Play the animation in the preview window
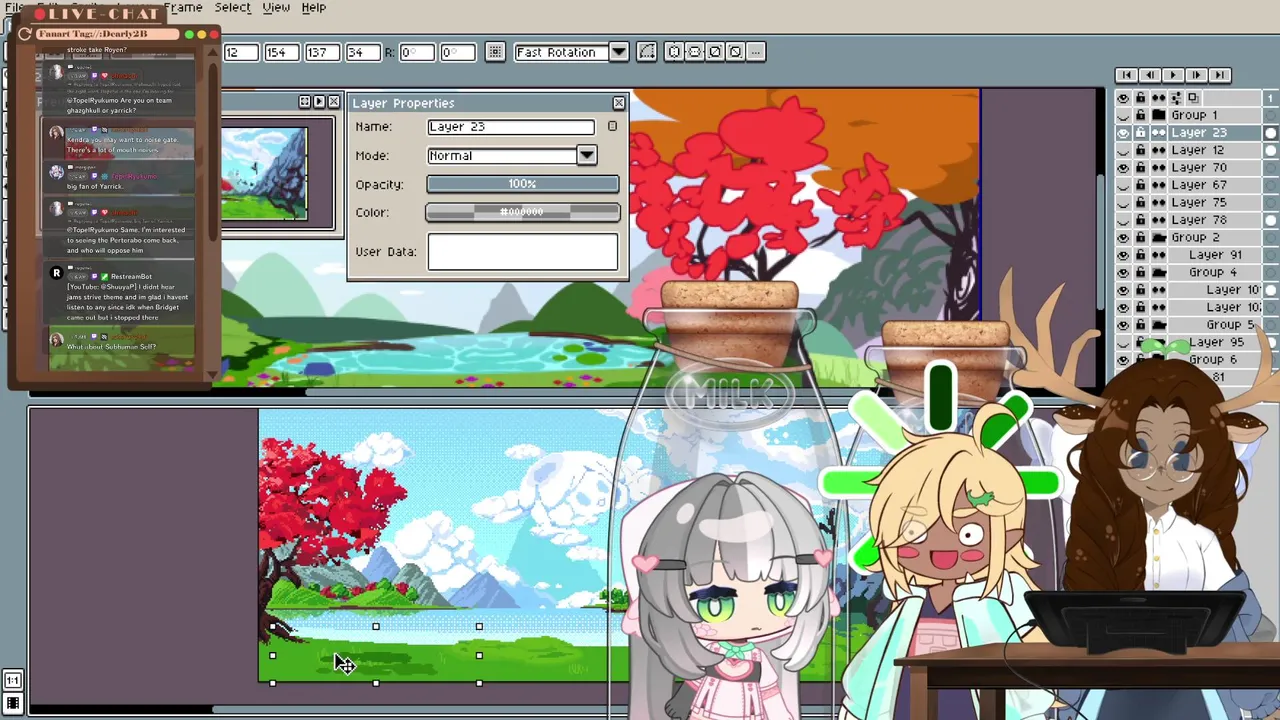Image resolution: width=1280 pixels, height=720 pixels. click(x=319, y=102)
